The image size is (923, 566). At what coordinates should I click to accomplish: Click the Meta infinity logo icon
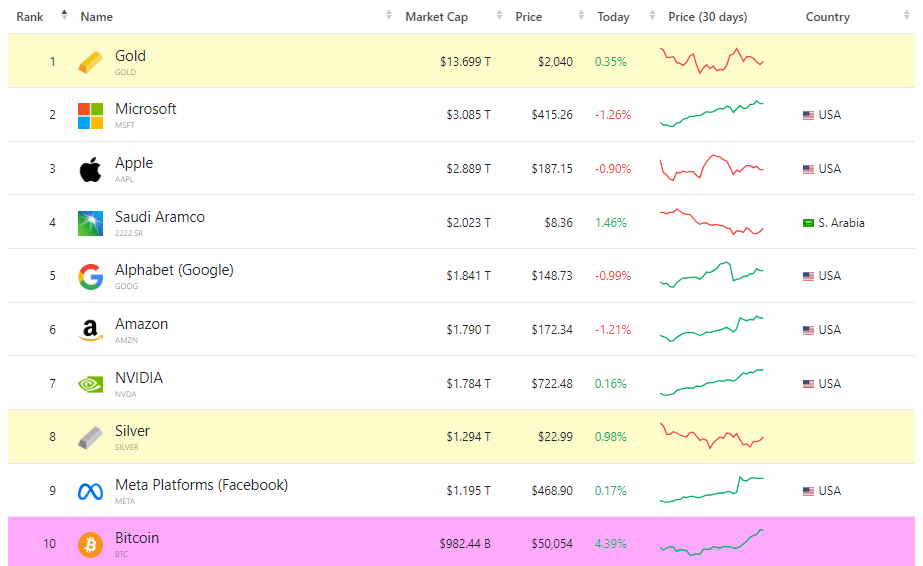[x=91, y=491]
